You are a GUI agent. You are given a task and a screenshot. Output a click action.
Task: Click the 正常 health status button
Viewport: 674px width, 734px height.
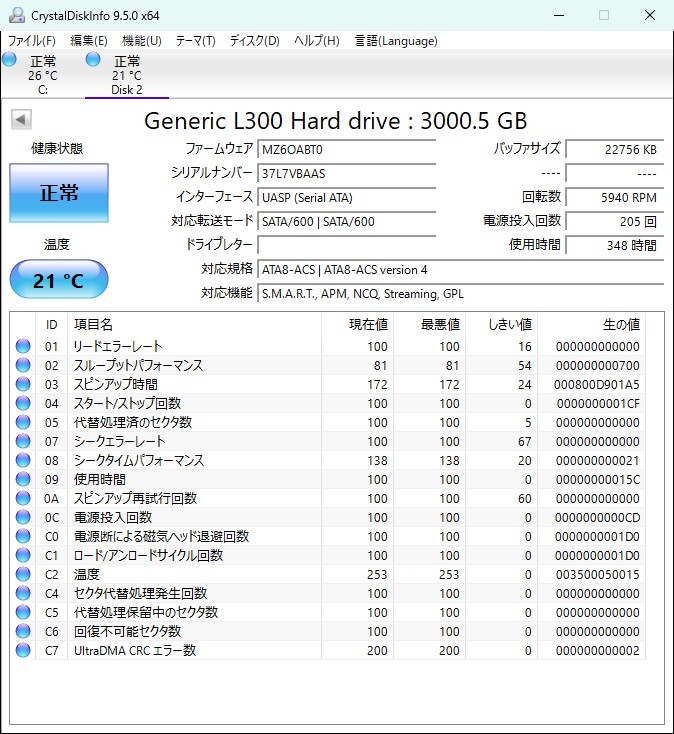tap(59, 193)
